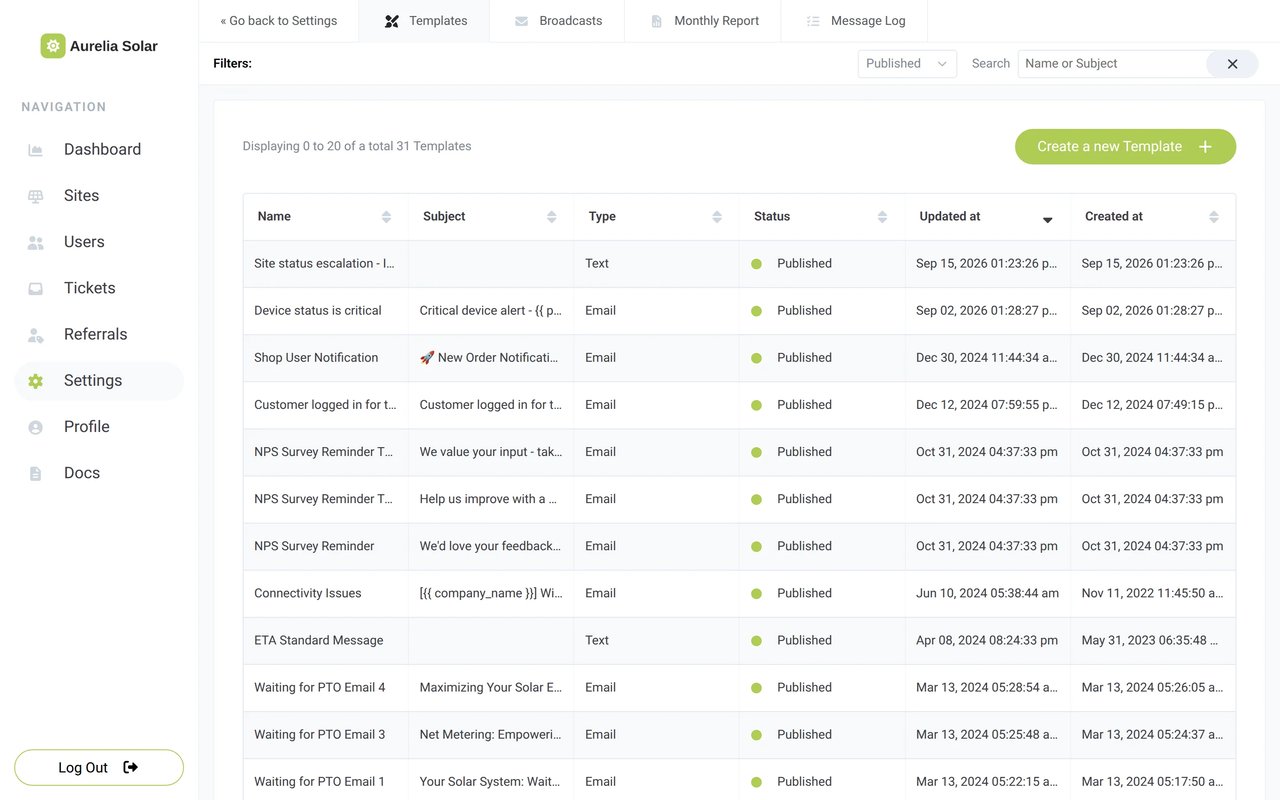Sort by the Created at column arrows
This screenshot has width=1280, height=800.
click(x=1213, y=217)
